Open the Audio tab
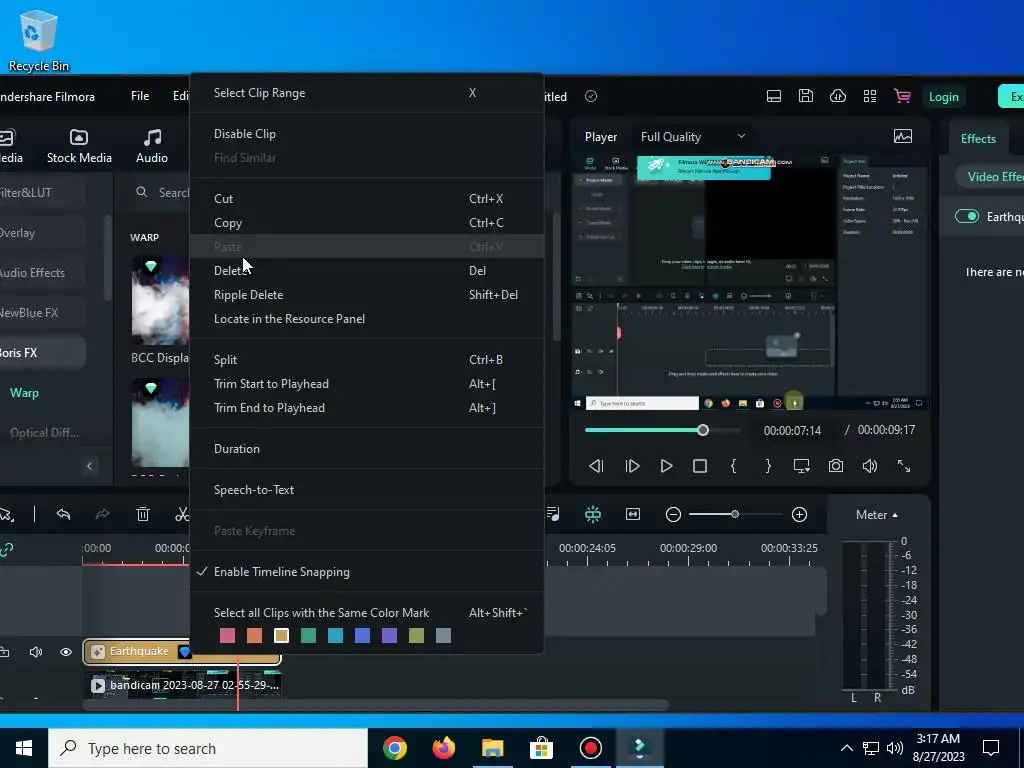The width and height of the screenshot is (1024, 768). pos(152,146)
